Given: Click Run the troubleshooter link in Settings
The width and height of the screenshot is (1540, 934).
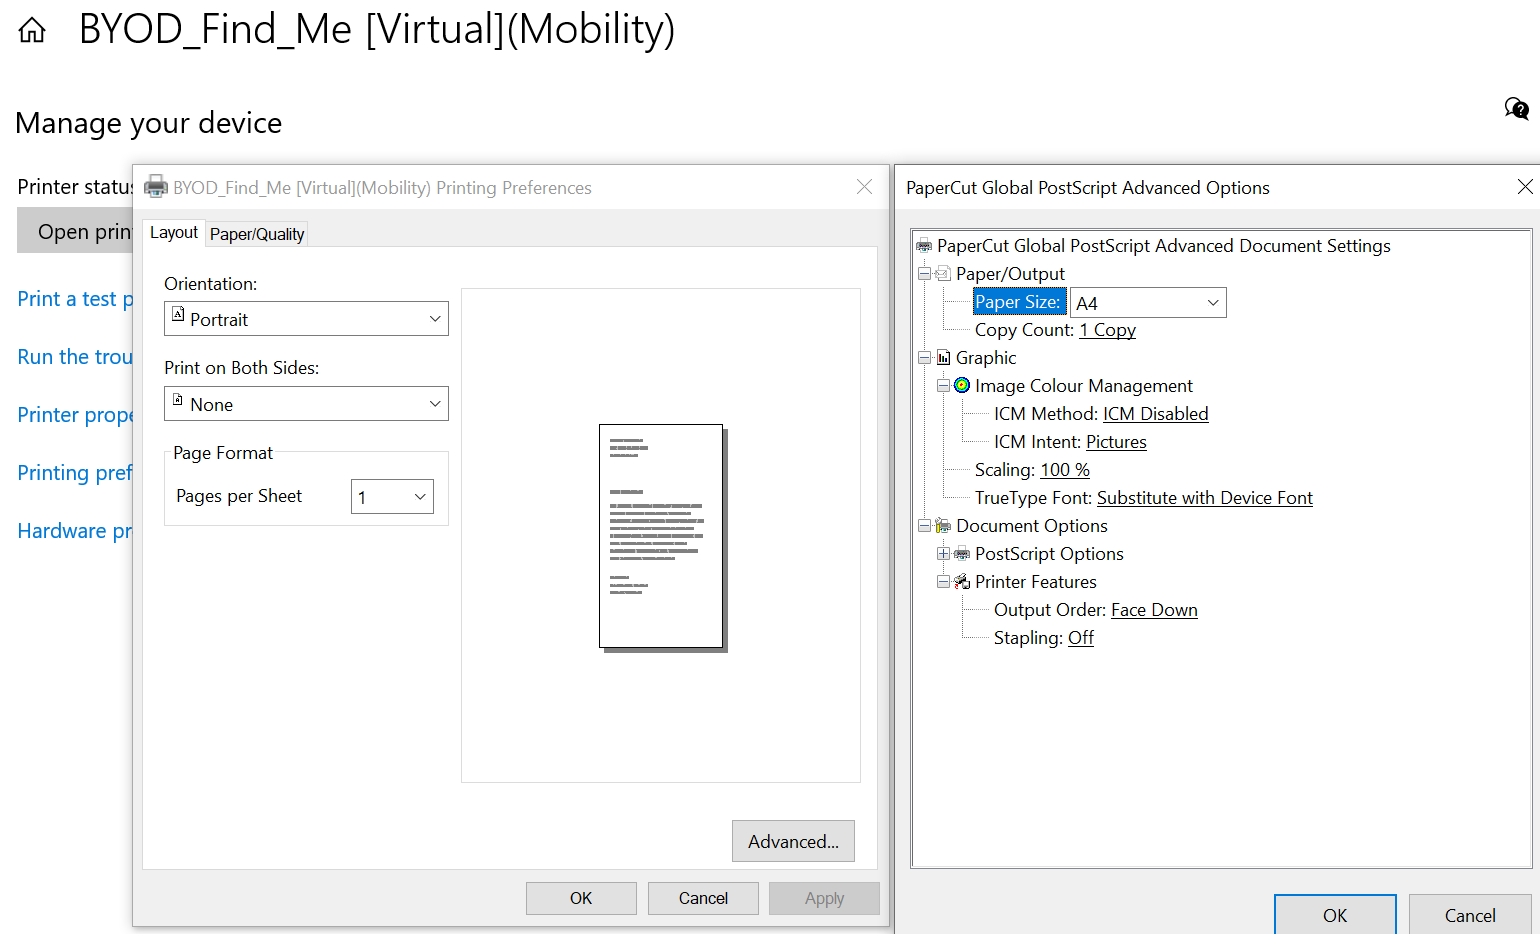Looking at the screenshot, I should point(75,357).
